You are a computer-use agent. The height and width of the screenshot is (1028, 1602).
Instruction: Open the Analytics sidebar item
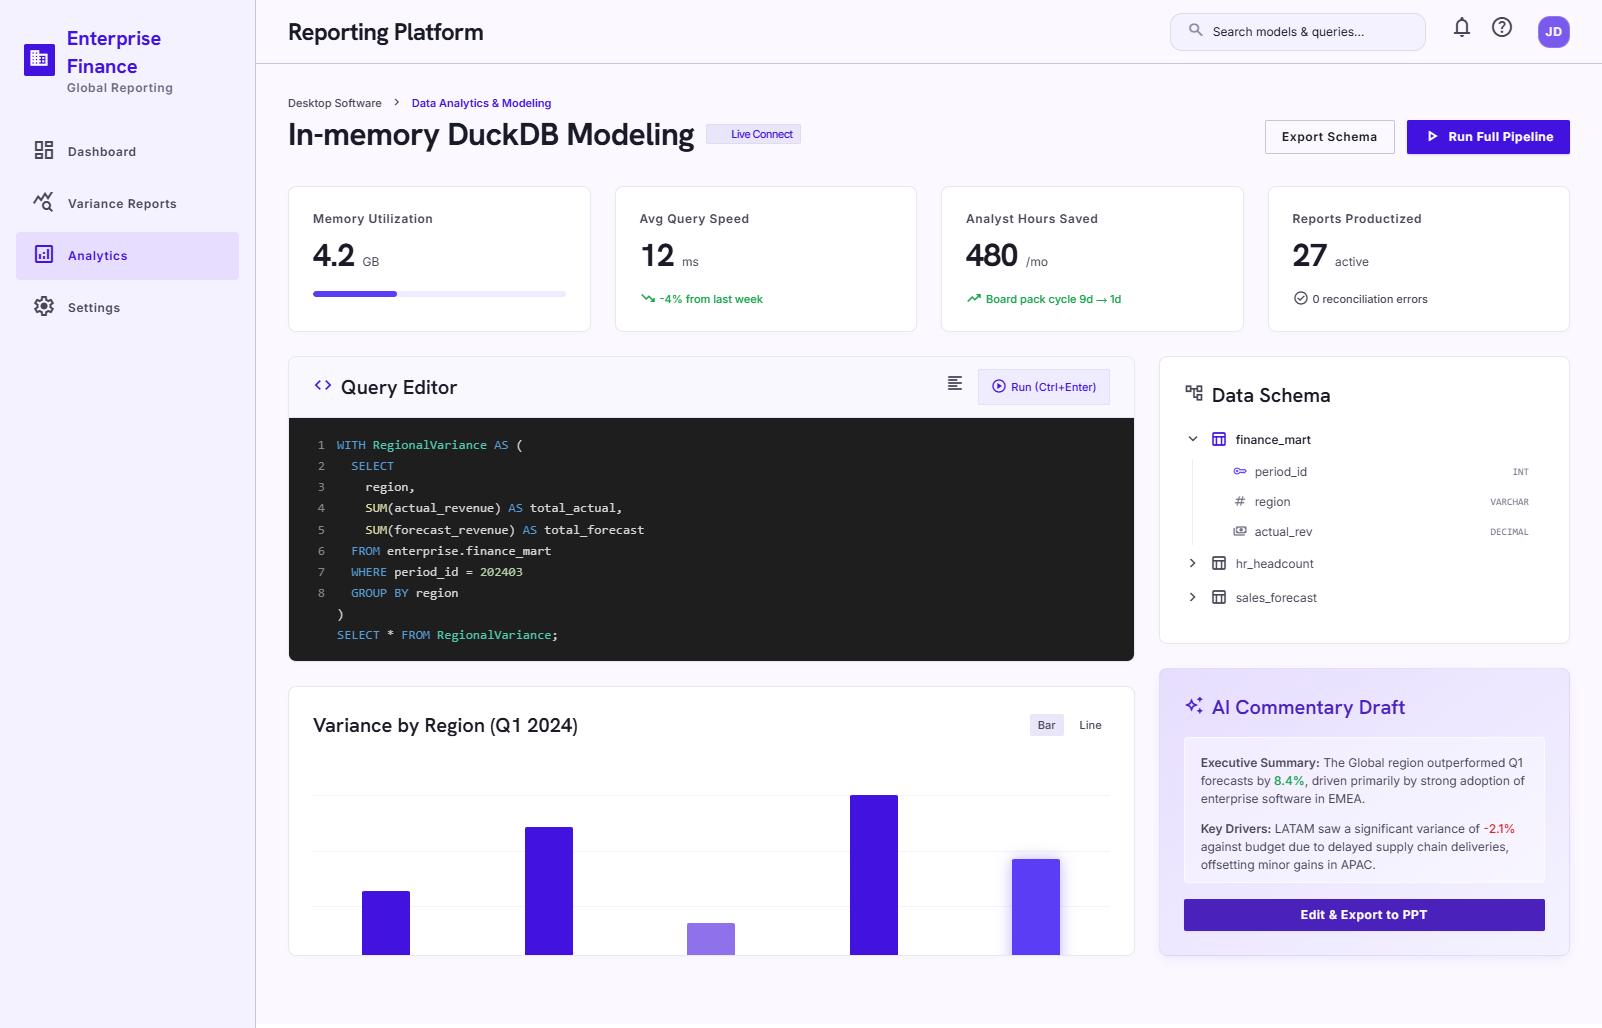pyautogui.click(x=127, y=256)
